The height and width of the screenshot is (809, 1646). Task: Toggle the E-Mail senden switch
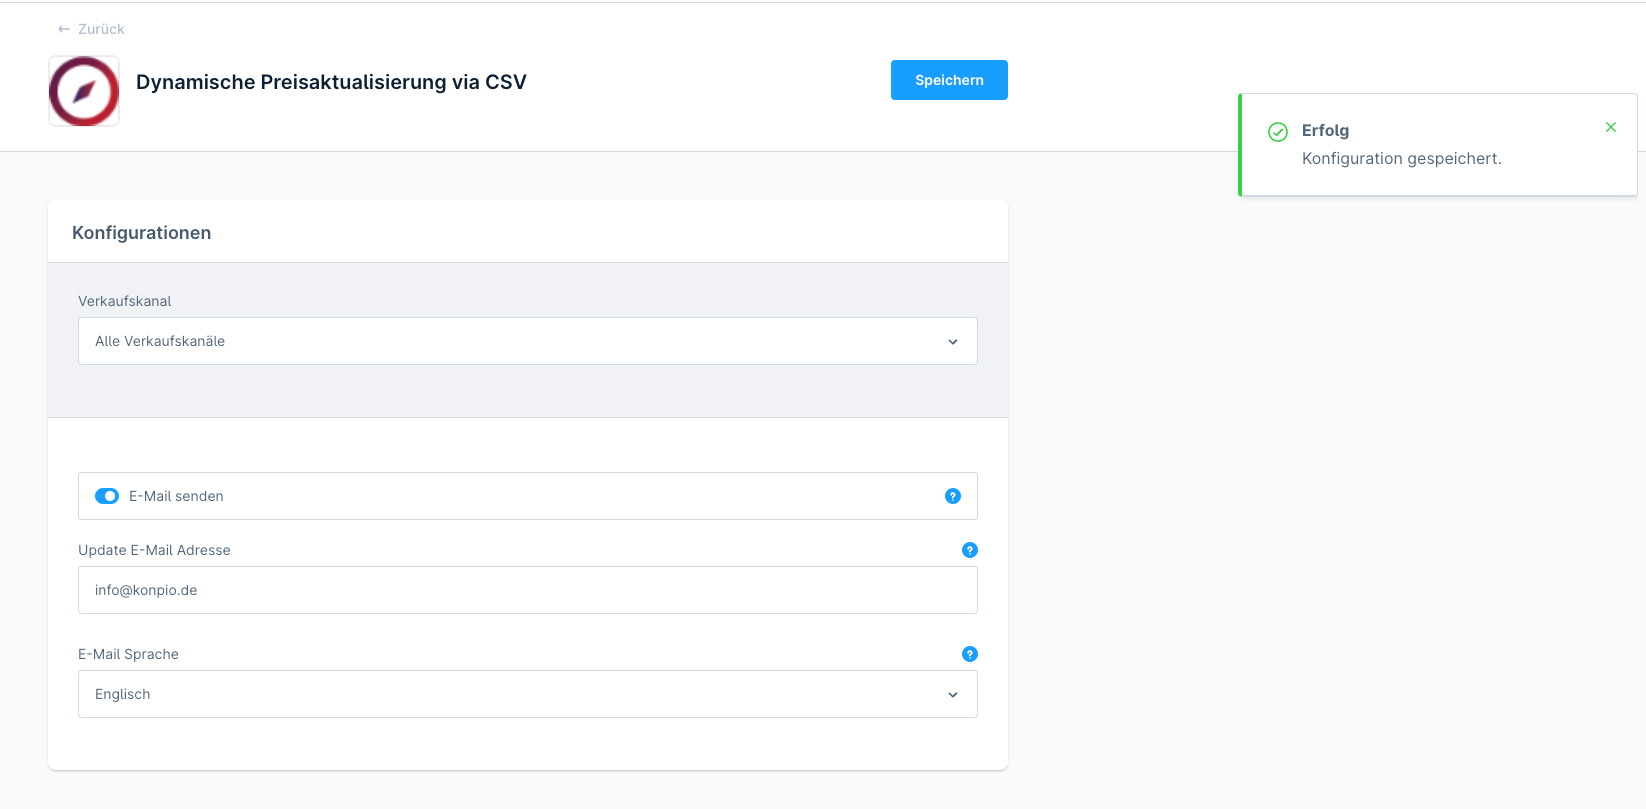click(107, 496)
